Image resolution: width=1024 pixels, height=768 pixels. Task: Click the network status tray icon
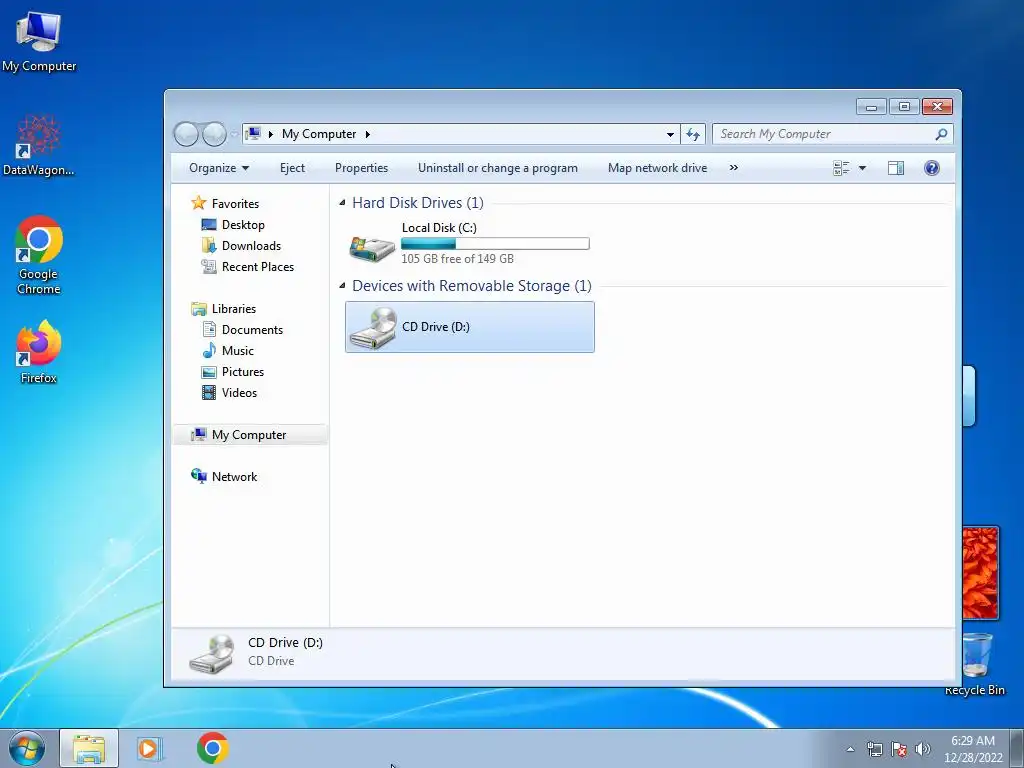click(x=874, y=749)
